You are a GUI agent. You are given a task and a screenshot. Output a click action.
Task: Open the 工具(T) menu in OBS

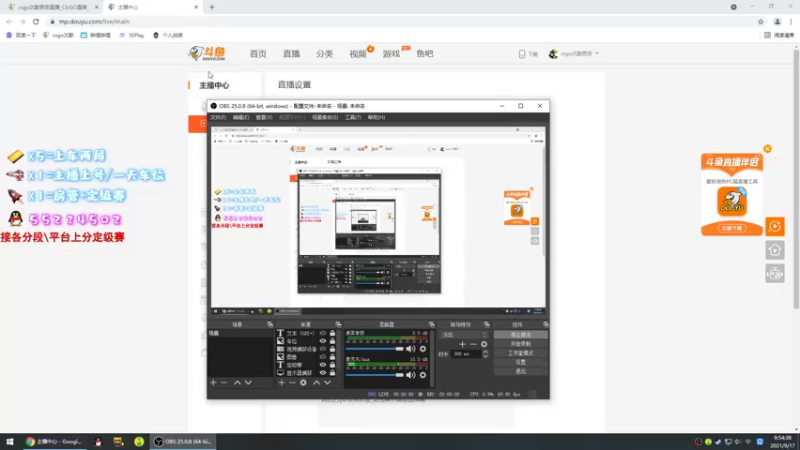click(x=353, y=117)
